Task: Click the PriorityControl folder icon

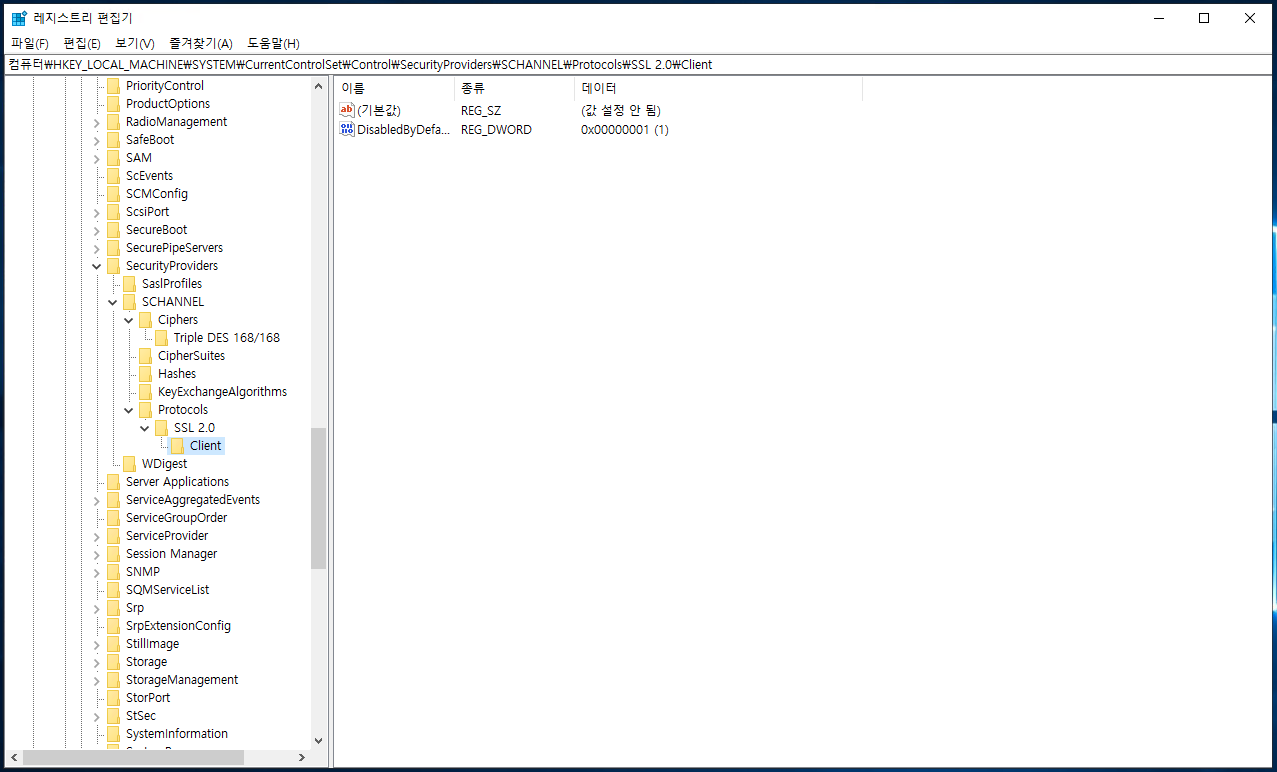Action: [113, 86]
